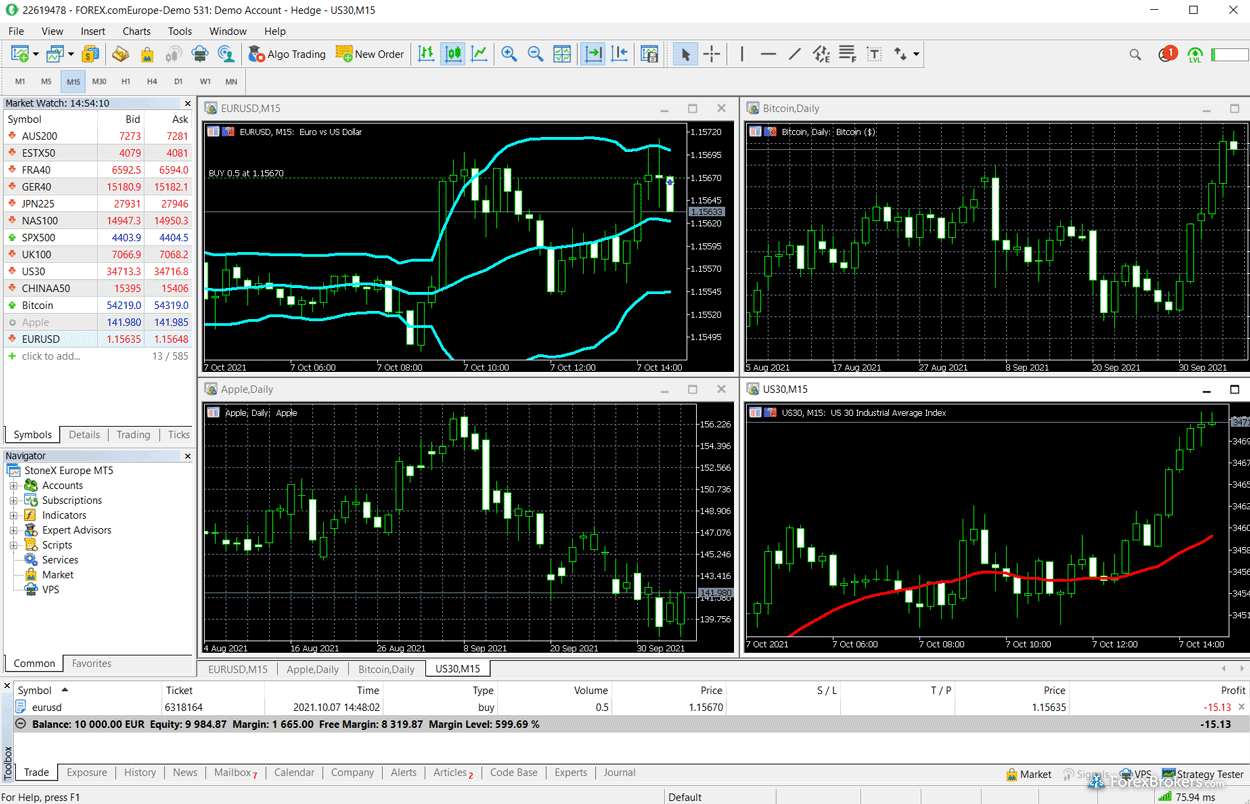The image size is (1250, 804).
Task: Click the zoom in magnifier icon
Action: [509, 54]
